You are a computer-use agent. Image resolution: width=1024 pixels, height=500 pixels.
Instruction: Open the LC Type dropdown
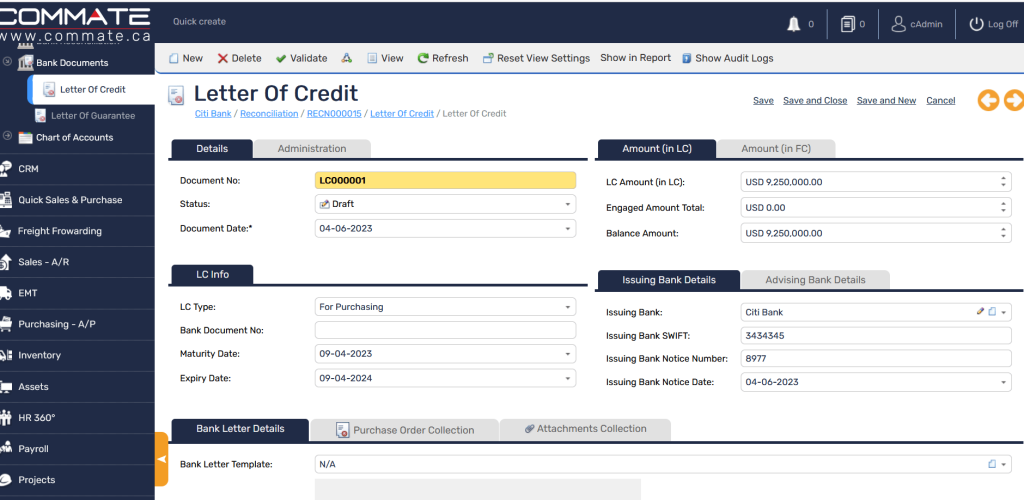pos(568,307)
